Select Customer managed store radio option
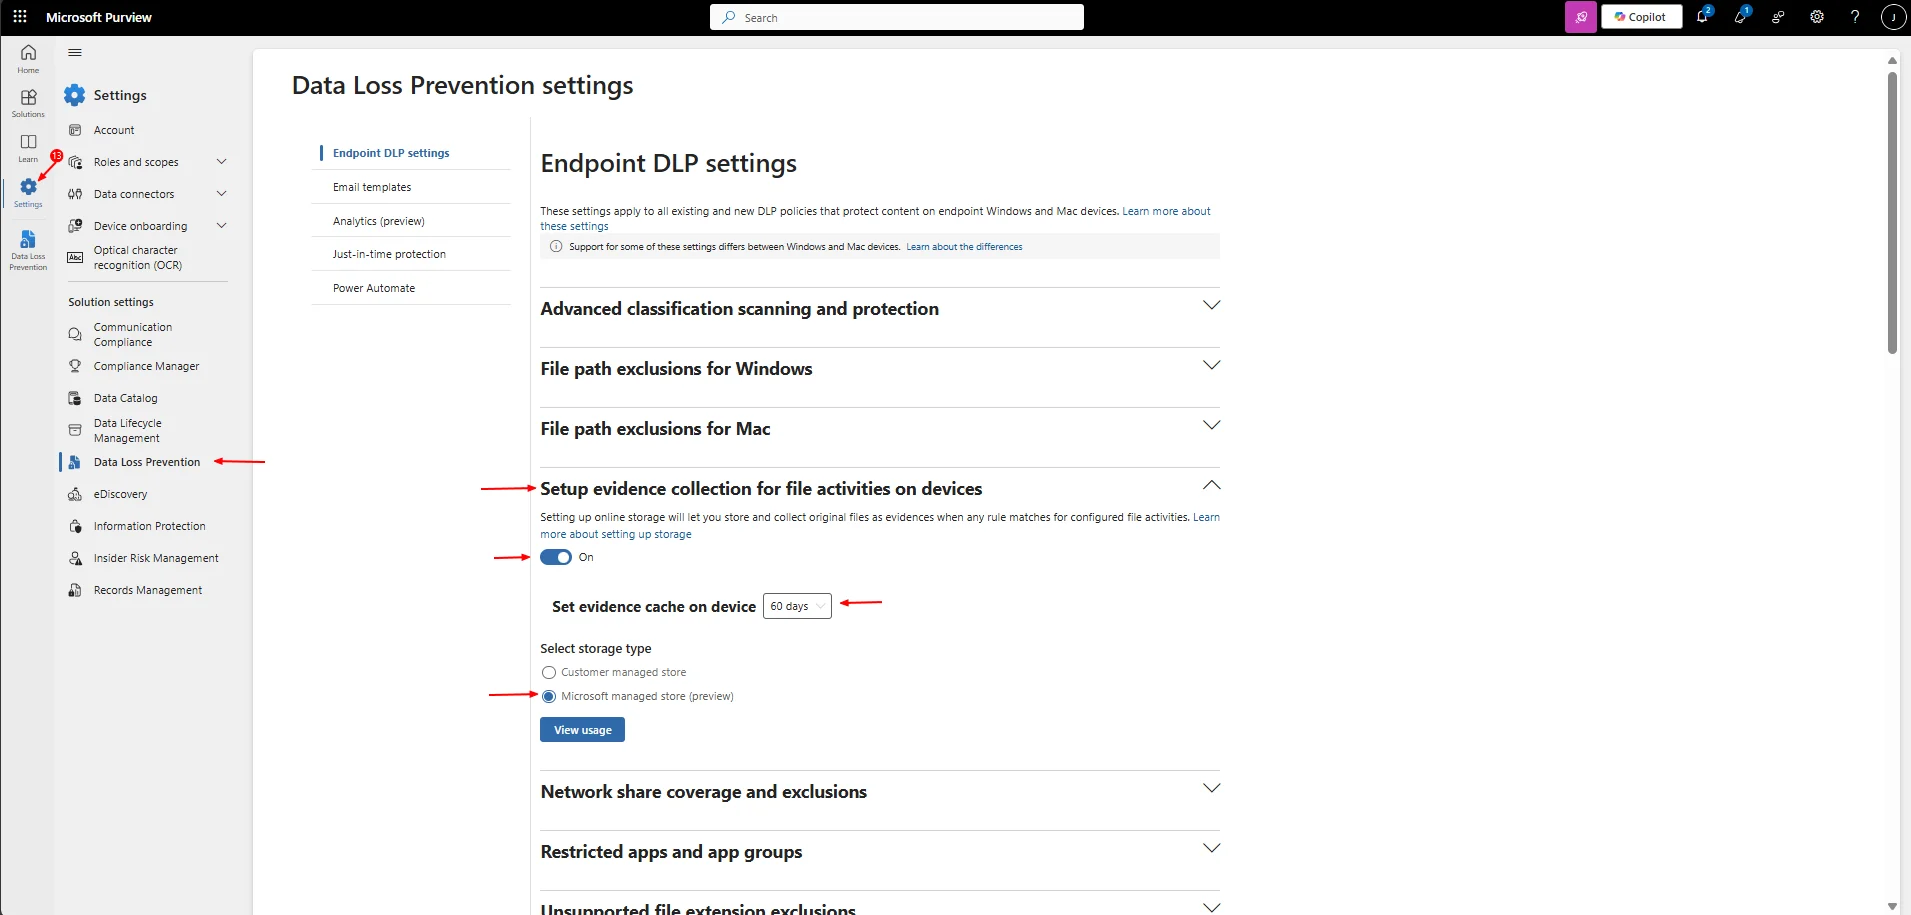The height and width of the screenshot is (915, 1911). click(x=549, y=673)
